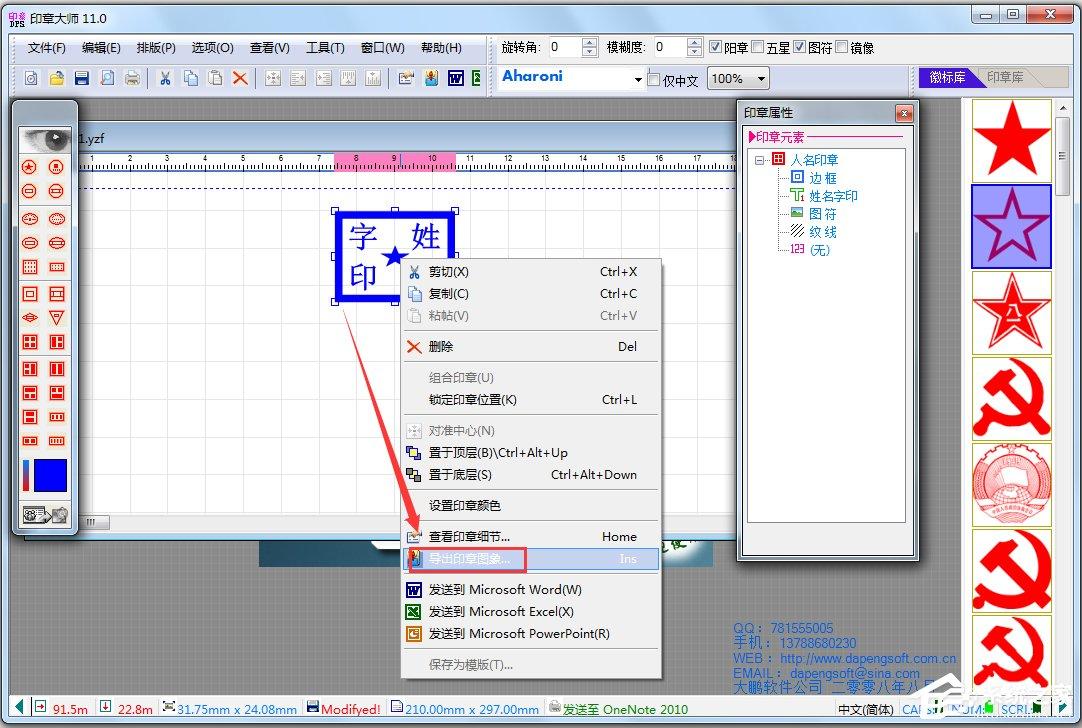Enable the 五星 checkbox
Image resolution: width=1082 pixels, height=728 pixels.
tap(758, 47)
